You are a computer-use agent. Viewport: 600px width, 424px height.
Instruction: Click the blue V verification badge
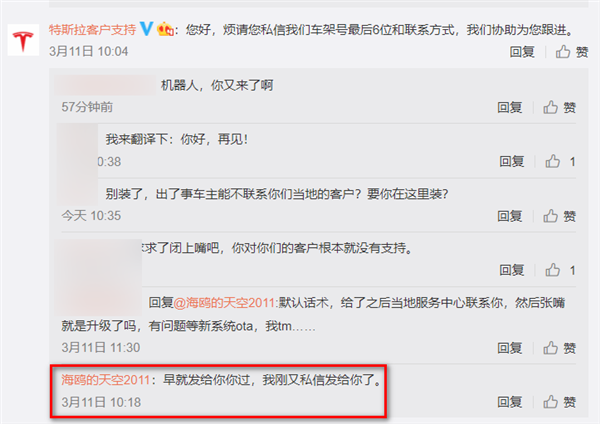[147, 29]
